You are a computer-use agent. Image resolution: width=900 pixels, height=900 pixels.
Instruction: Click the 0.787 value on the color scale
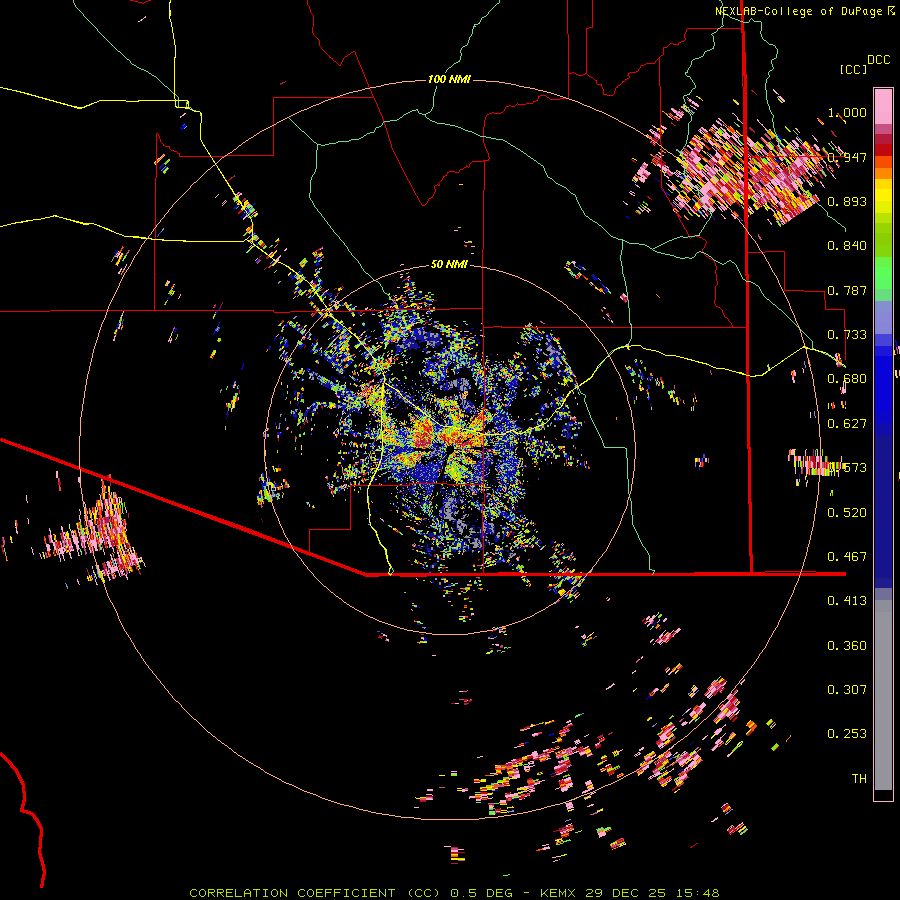(847, 290)
